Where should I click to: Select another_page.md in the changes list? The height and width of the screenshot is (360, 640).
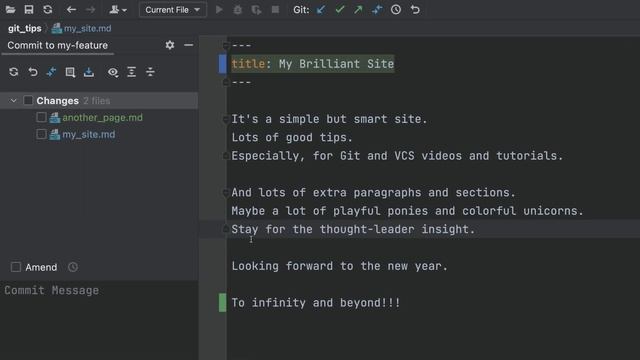pos(102,118)
